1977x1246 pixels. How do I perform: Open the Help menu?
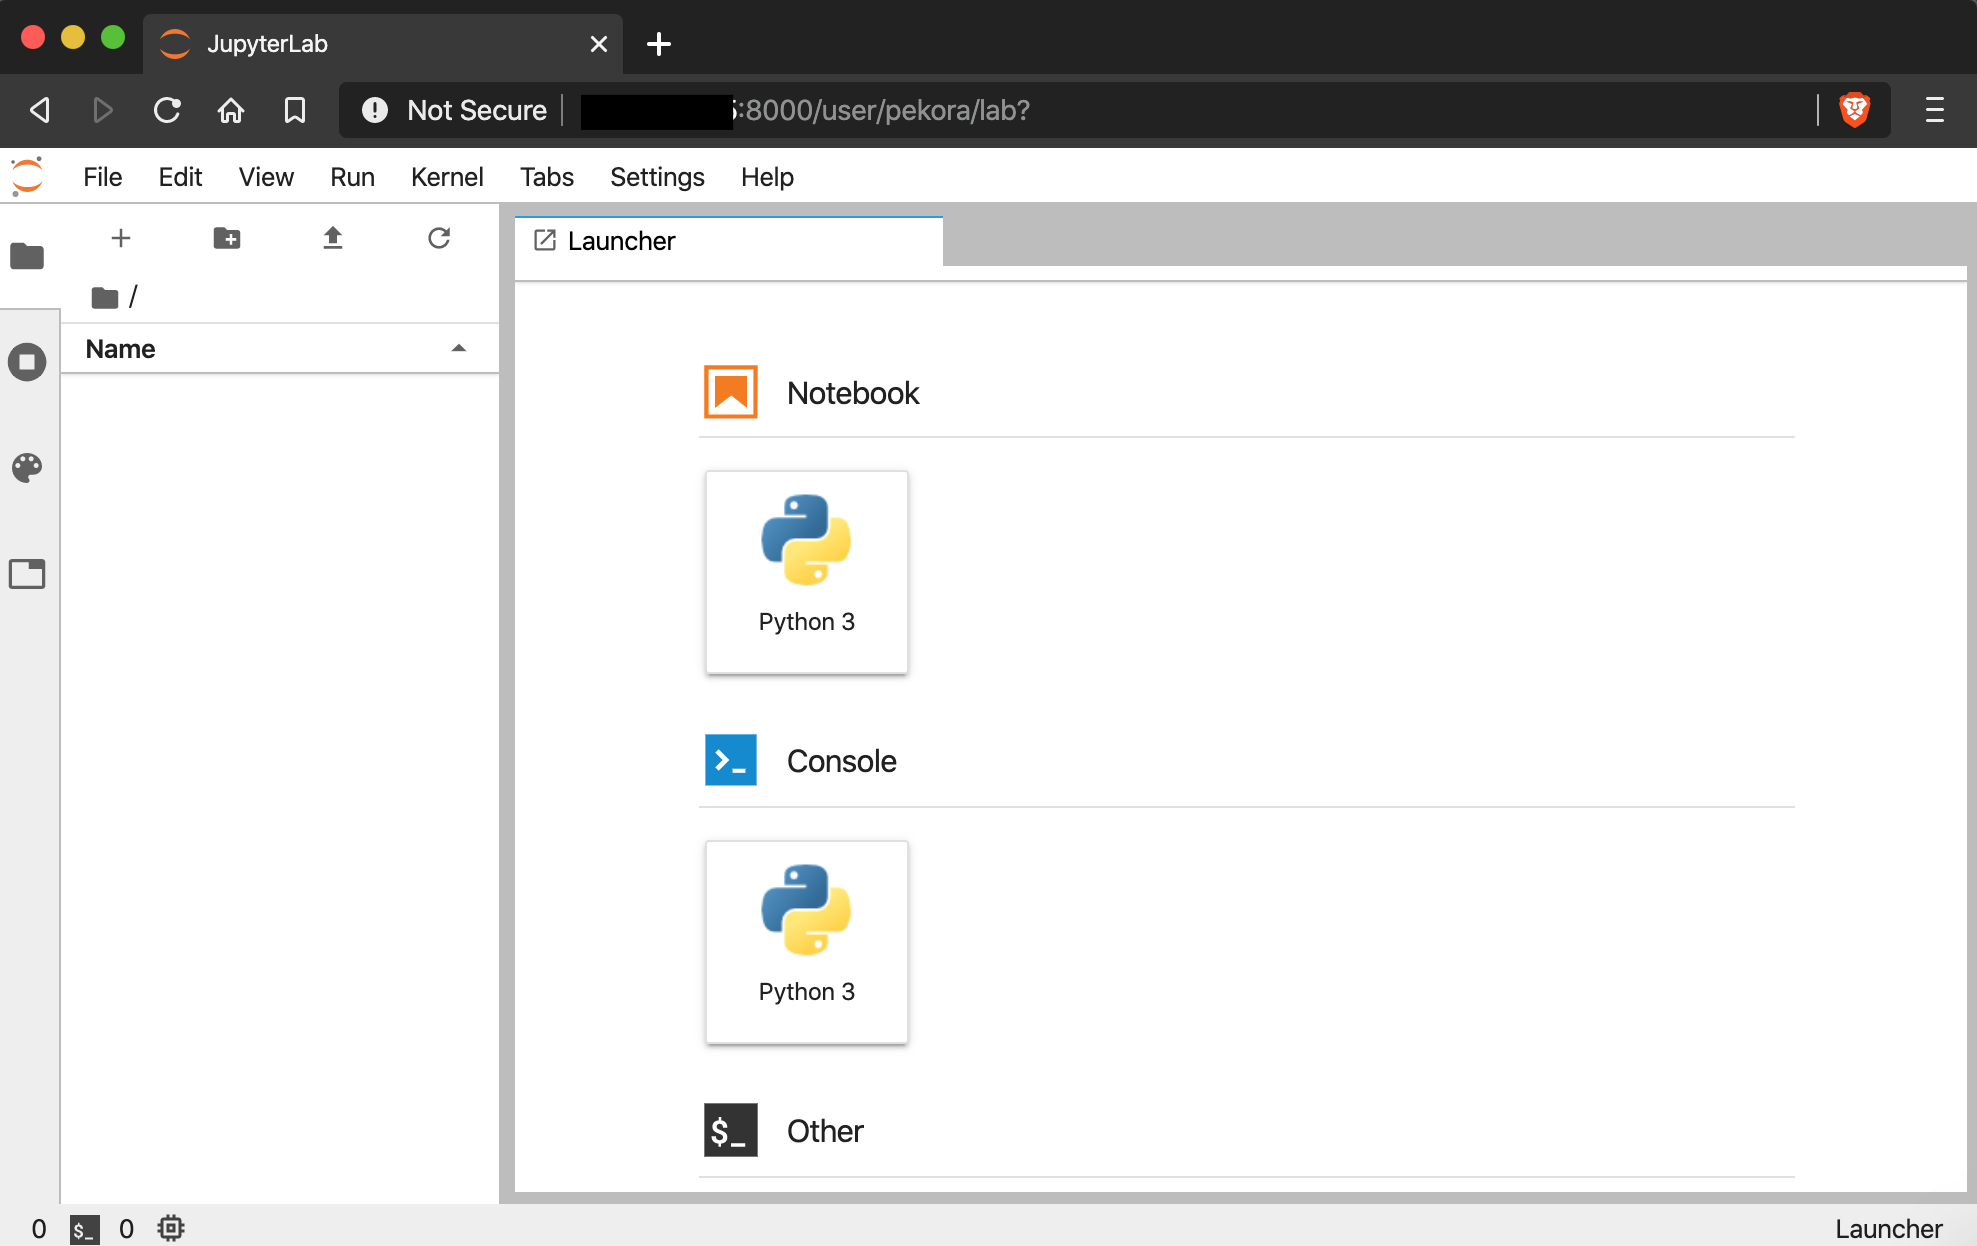pos(767,177)
